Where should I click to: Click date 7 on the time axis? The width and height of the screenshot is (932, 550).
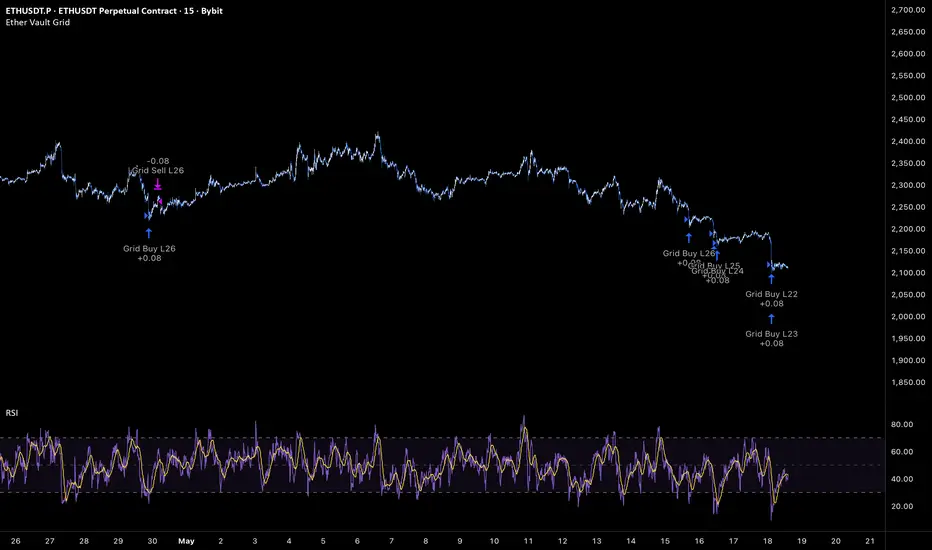[392, 541]
